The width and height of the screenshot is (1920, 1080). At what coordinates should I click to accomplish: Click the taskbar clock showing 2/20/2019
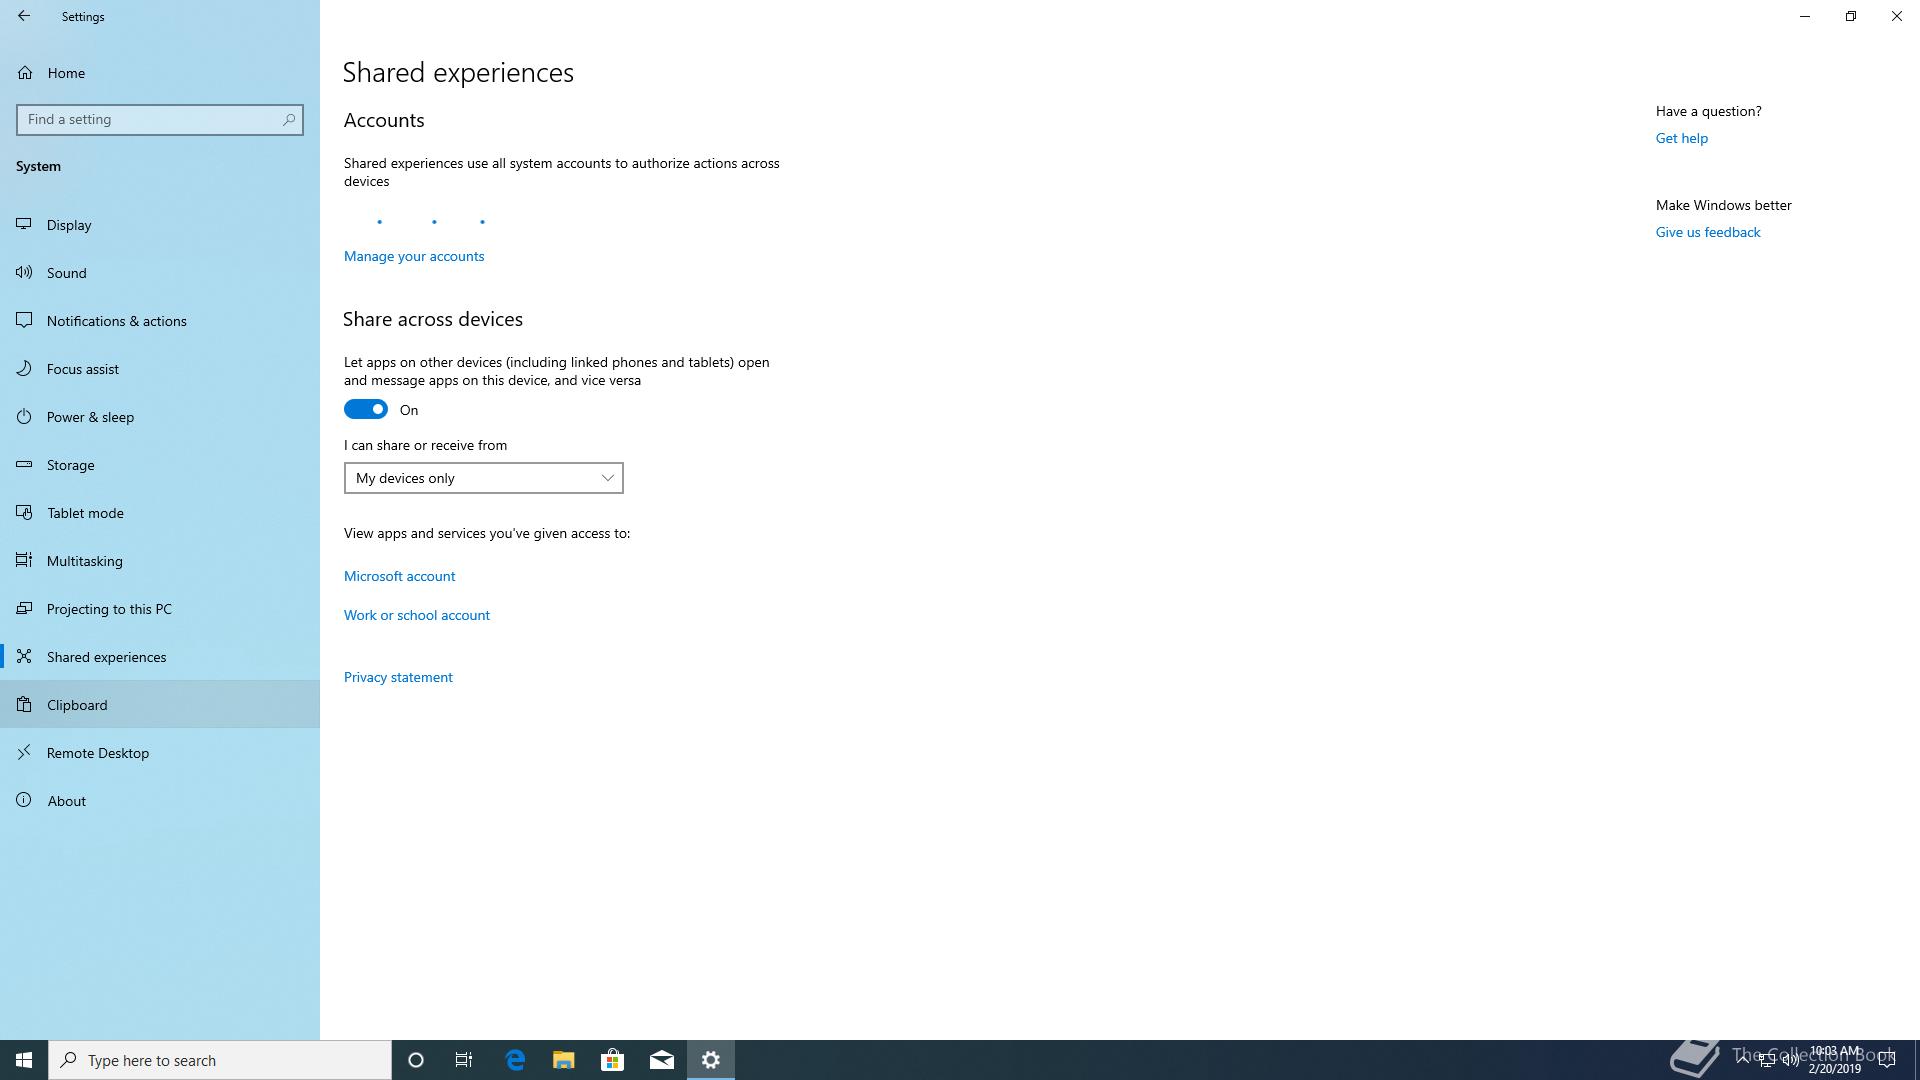point(1834,1060)
